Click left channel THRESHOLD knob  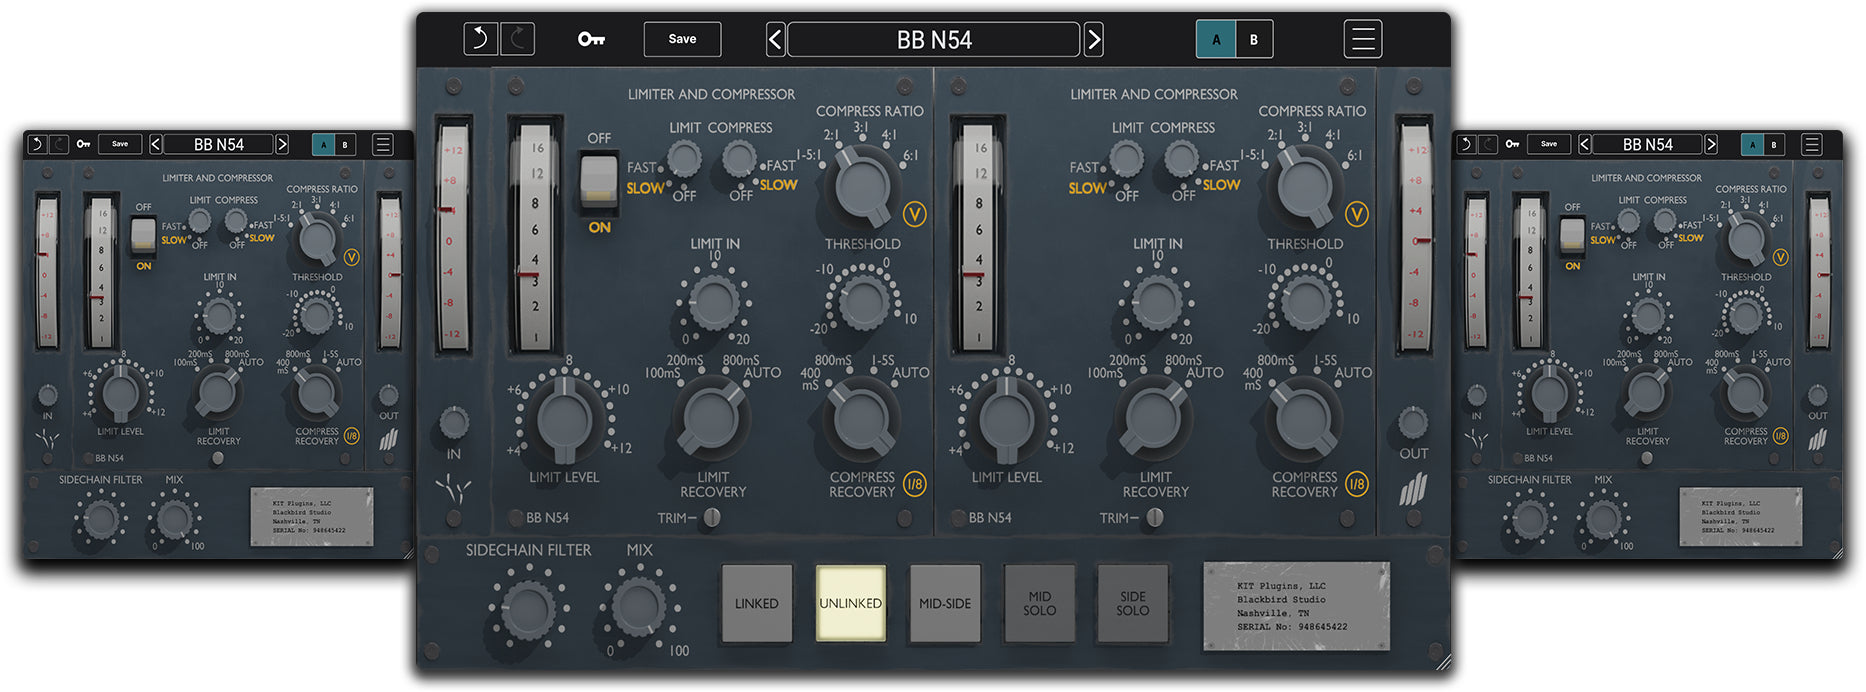pyautogui.click(x=863, y=301)
